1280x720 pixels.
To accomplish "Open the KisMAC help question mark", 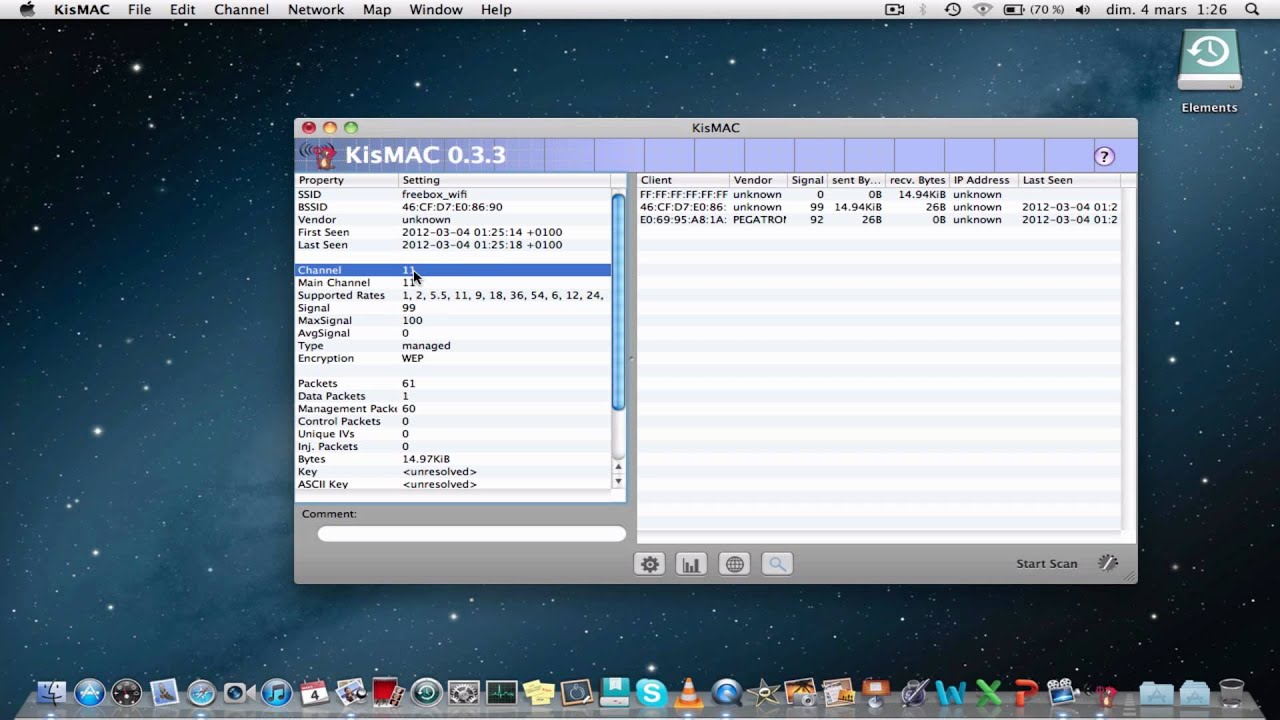I will click(x=1104, y=156).
